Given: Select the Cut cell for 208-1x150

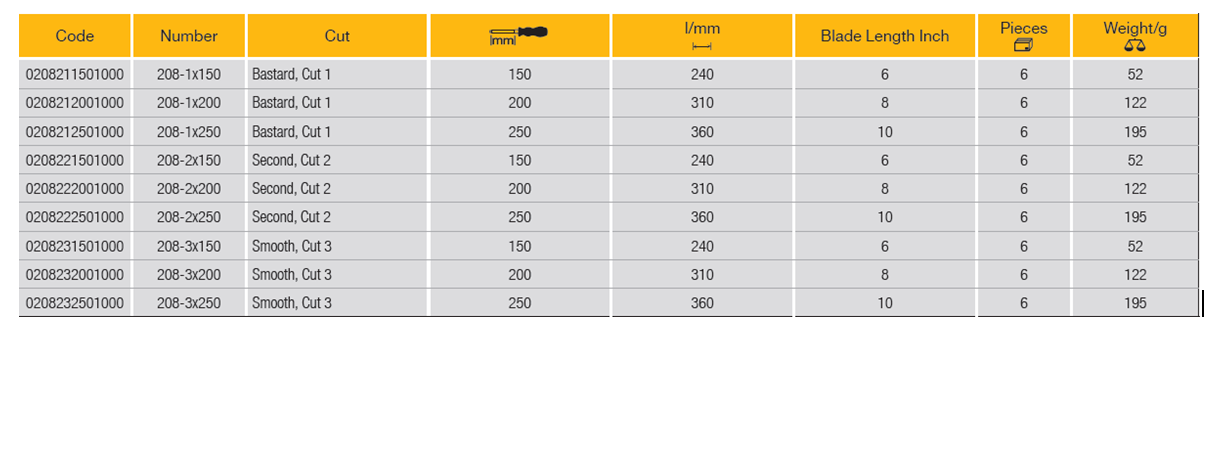Looking at the screenshot, I should coord(291,74).
